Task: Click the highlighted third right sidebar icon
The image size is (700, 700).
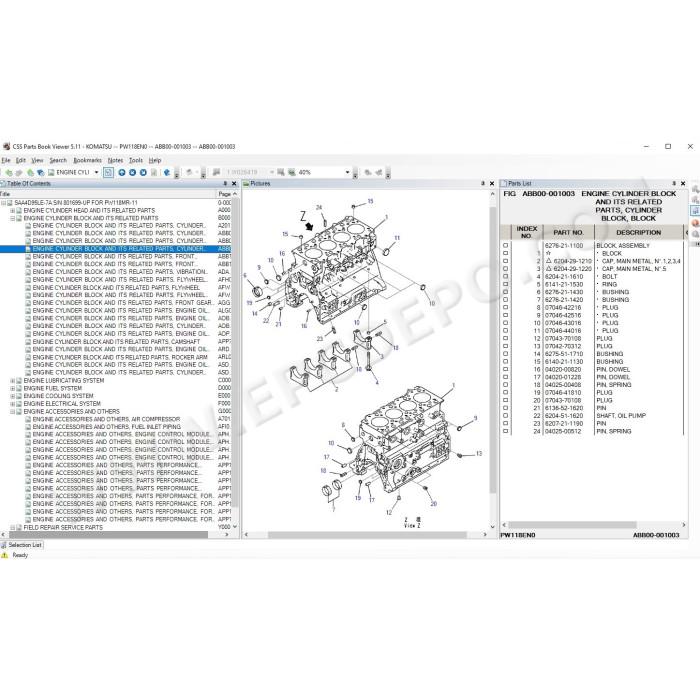Action: (x=695, y=211)
